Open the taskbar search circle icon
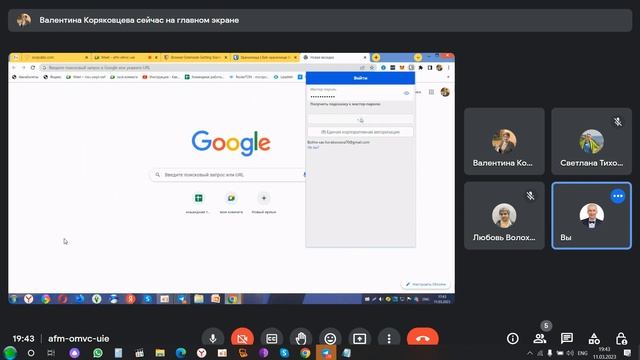Screen dimensions: 640x360 [31, 353]
